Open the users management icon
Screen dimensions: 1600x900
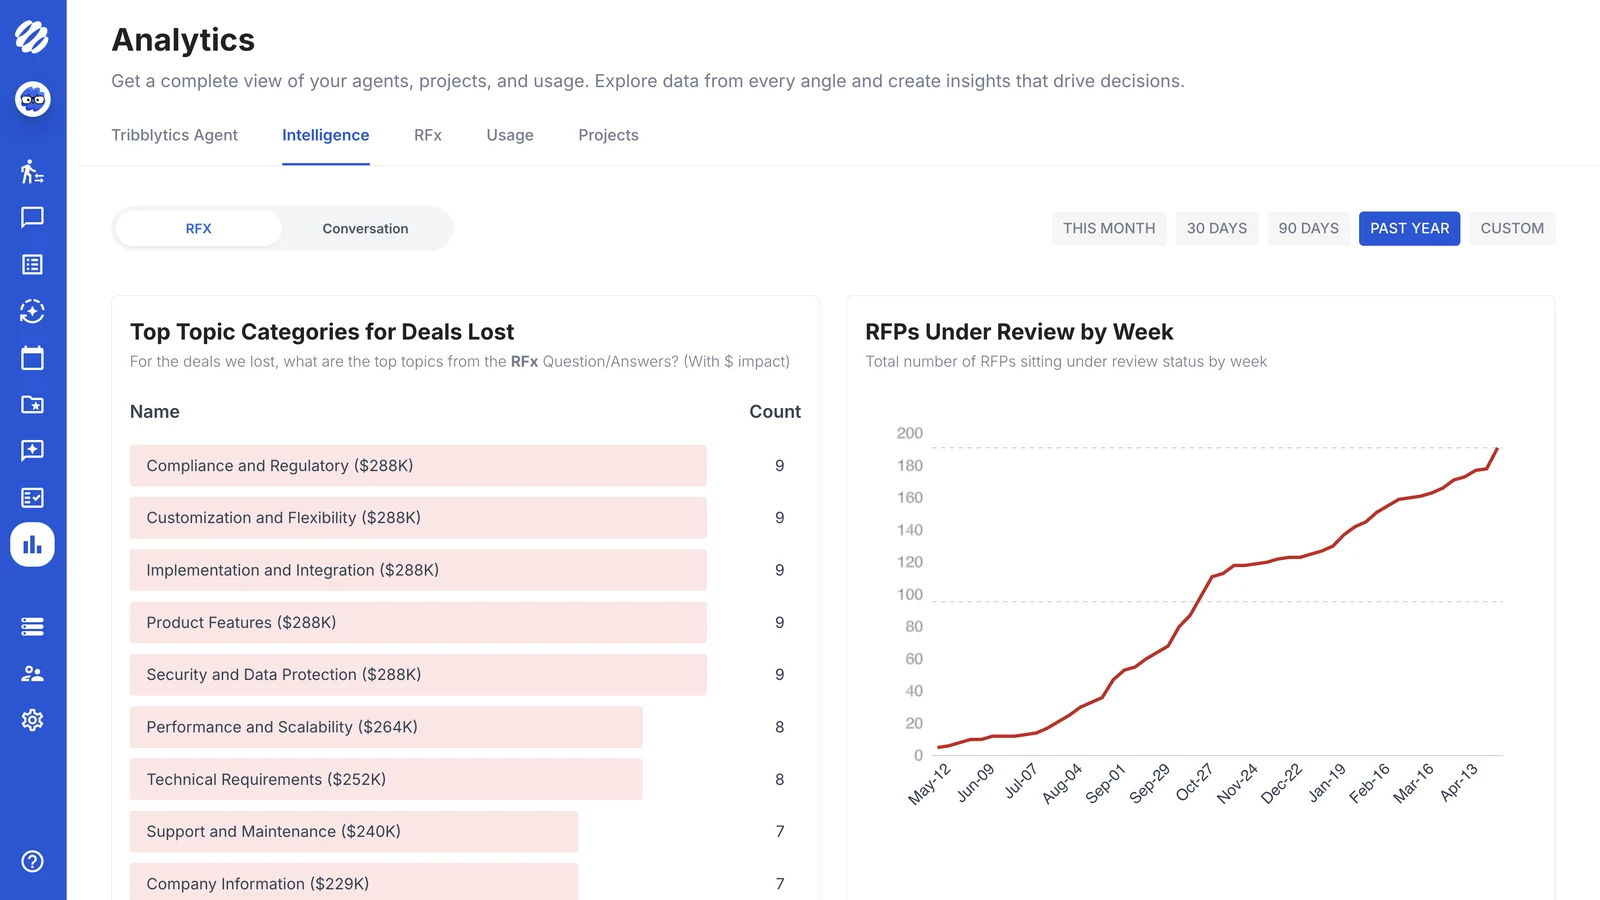click(x=32, y=673)
